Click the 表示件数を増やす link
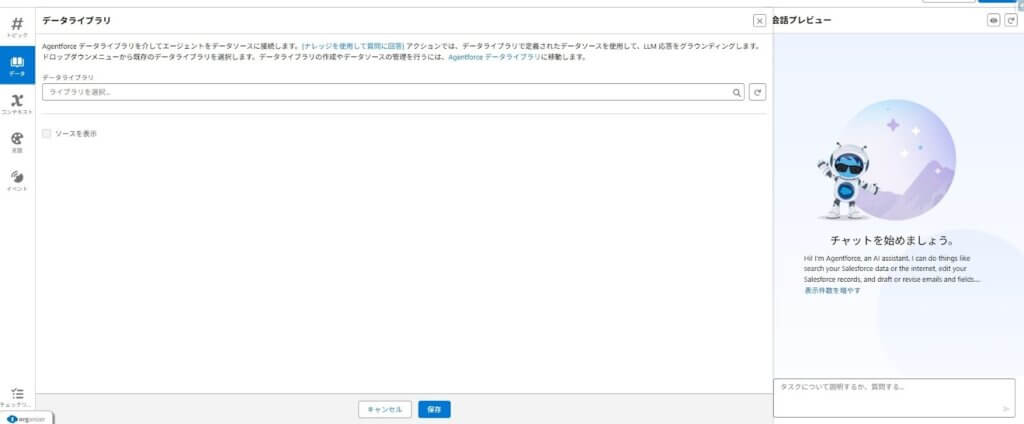 (x=833, y=291)
